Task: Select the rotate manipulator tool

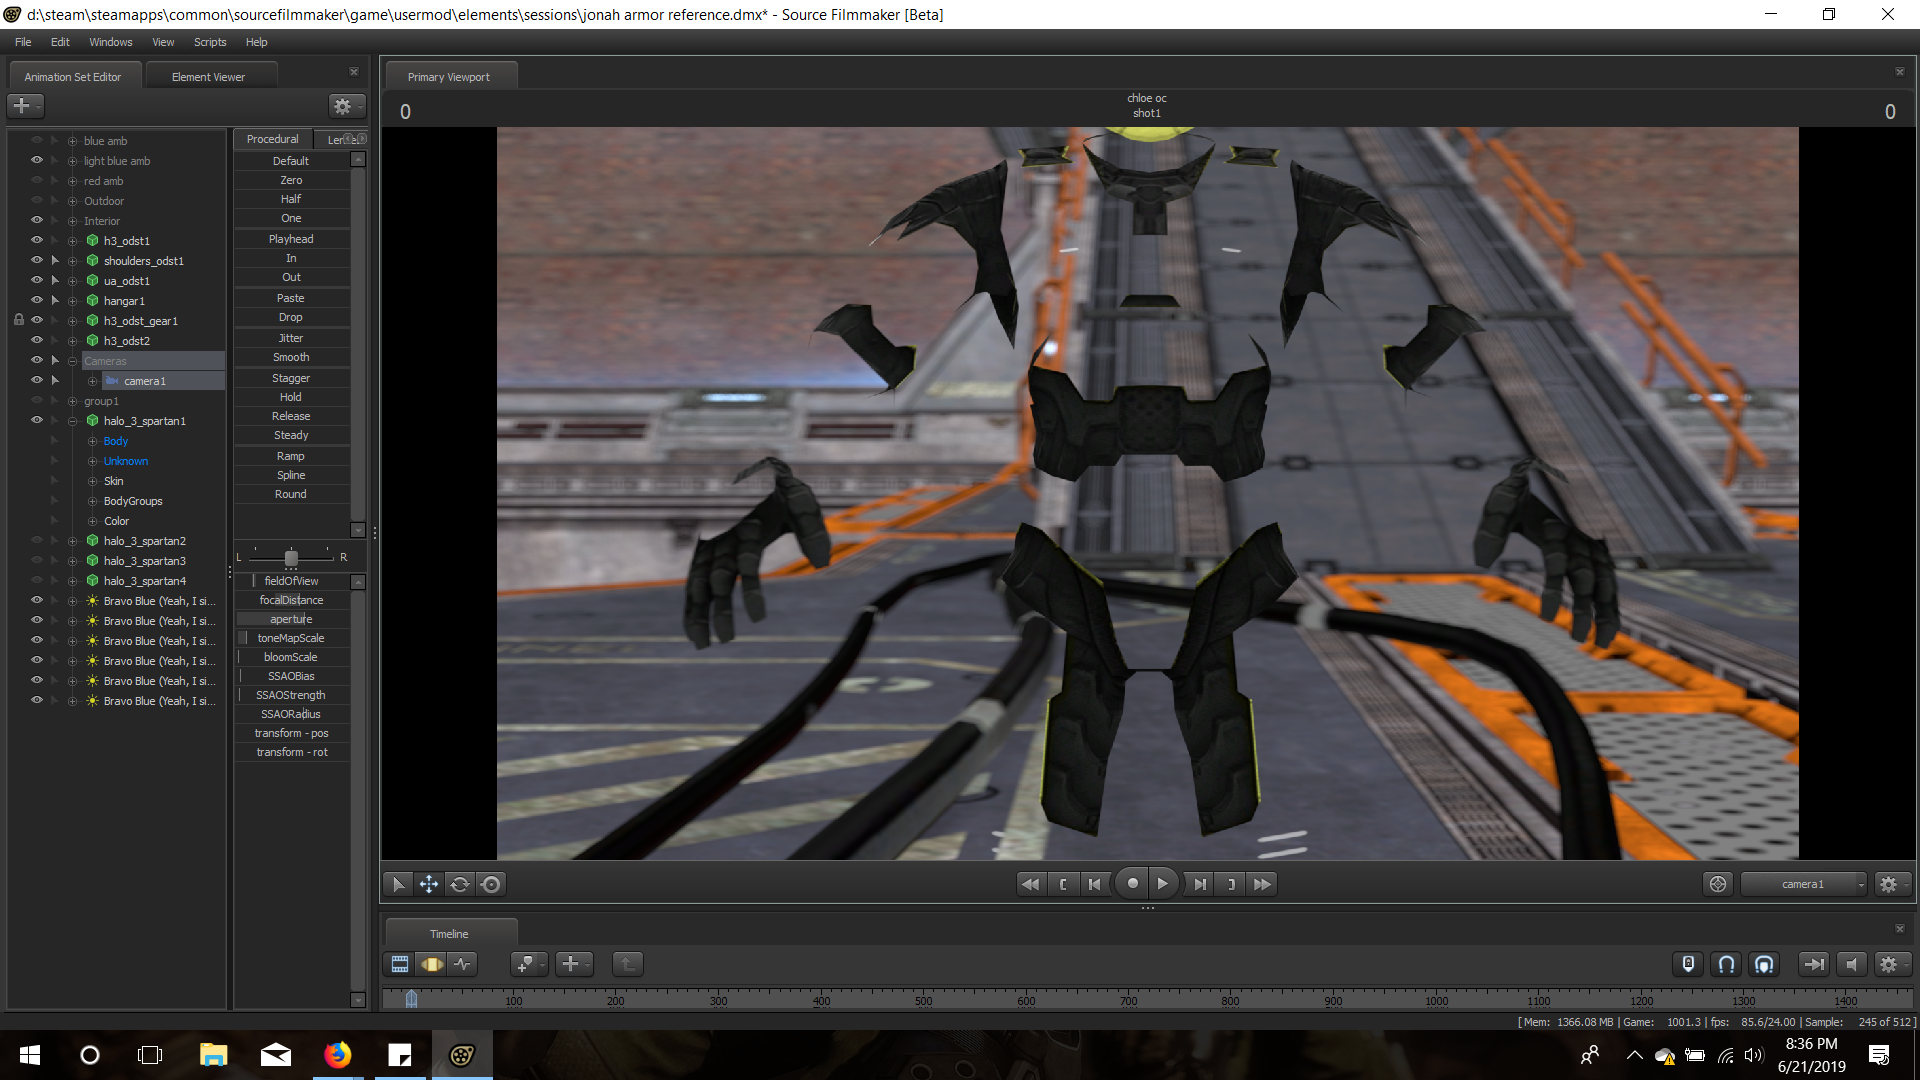Action: [x=460, y=884]
